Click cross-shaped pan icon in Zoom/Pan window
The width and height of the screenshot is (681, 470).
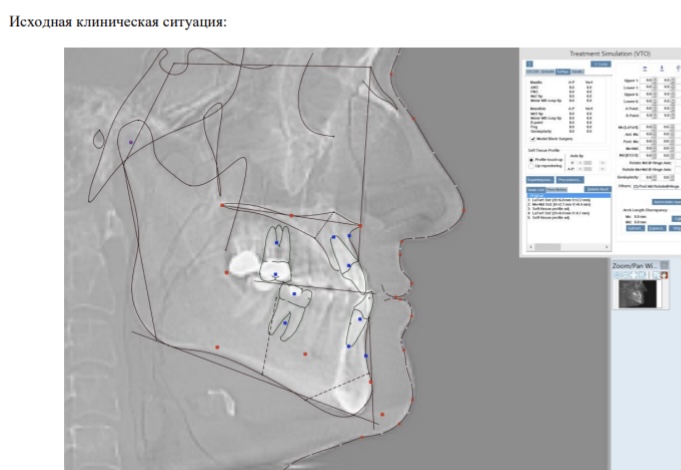[633, 275]
